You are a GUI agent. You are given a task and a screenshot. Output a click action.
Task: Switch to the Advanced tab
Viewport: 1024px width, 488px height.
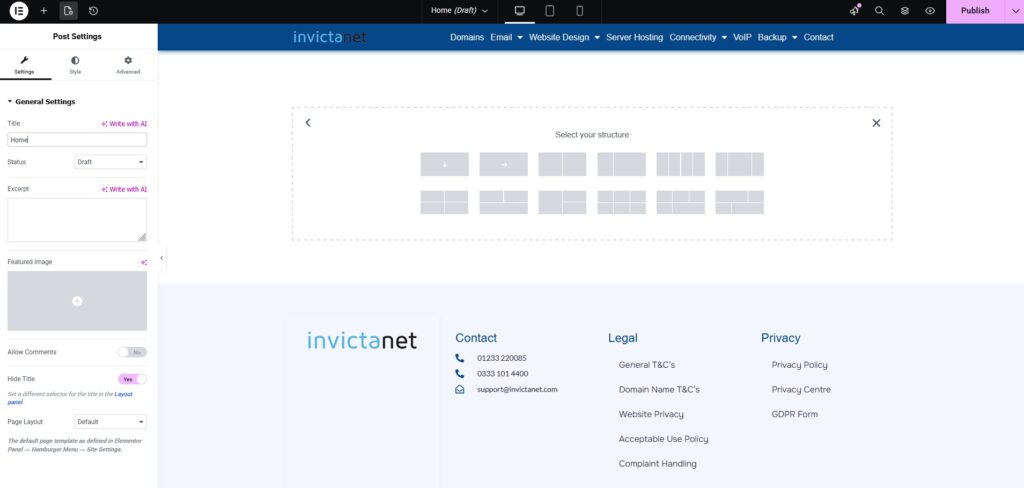pyautogui.click(x=128, y=65)
